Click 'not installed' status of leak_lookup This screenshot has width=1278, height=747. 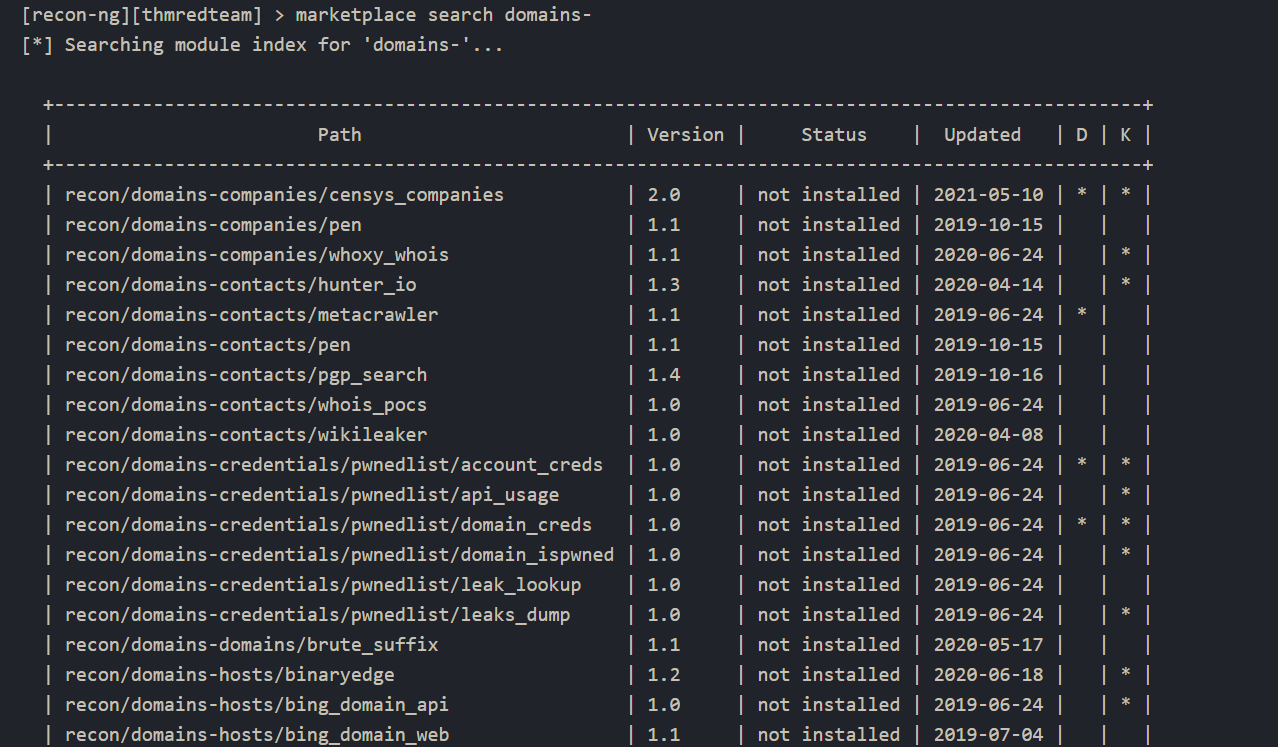click(828, 585)
